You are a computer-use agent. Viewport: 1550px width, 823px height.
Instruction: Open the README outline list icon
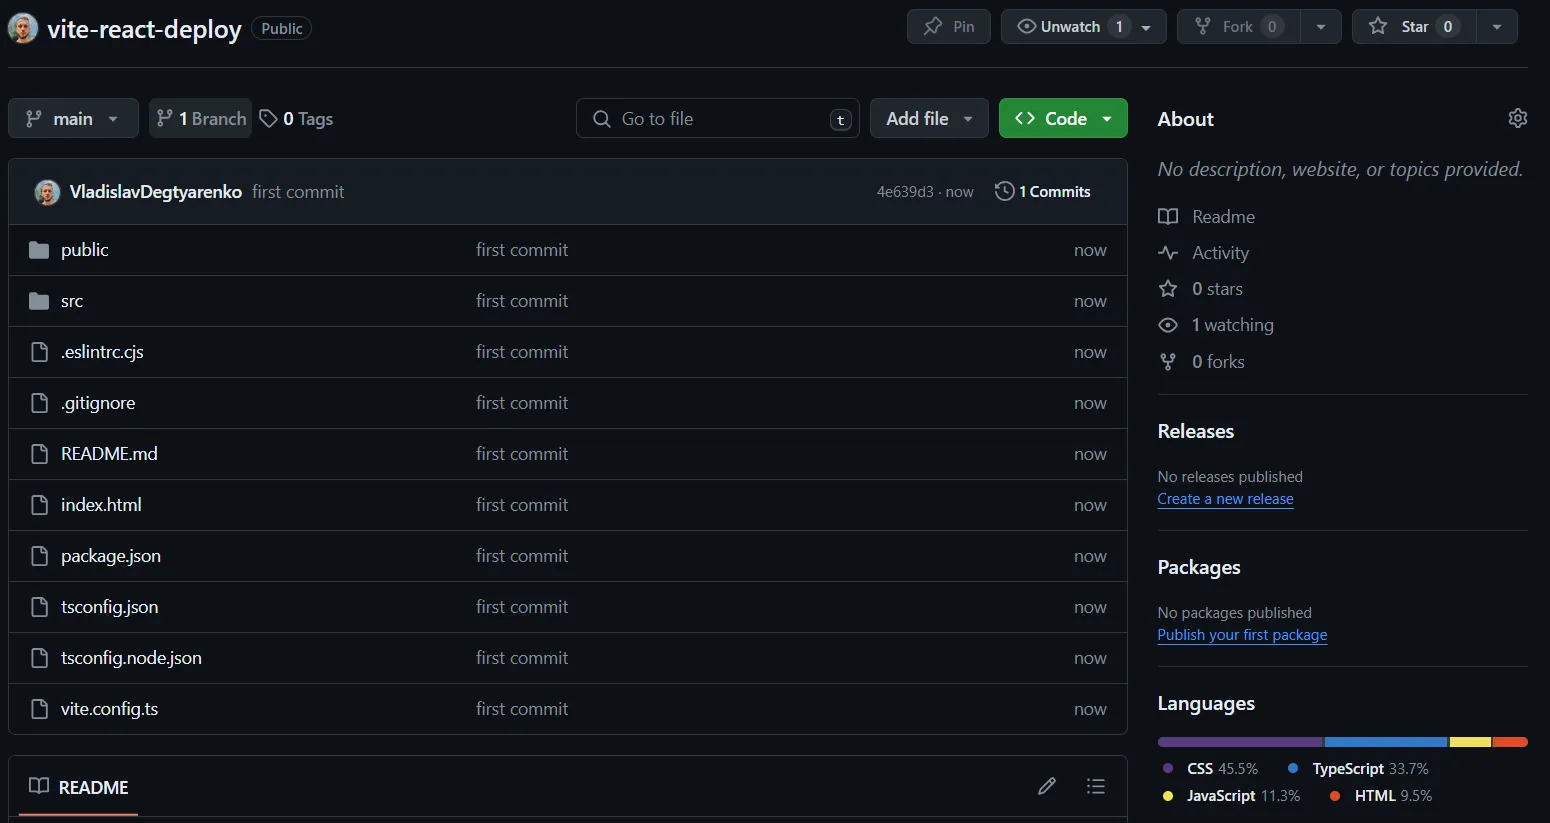point(1096,786)
